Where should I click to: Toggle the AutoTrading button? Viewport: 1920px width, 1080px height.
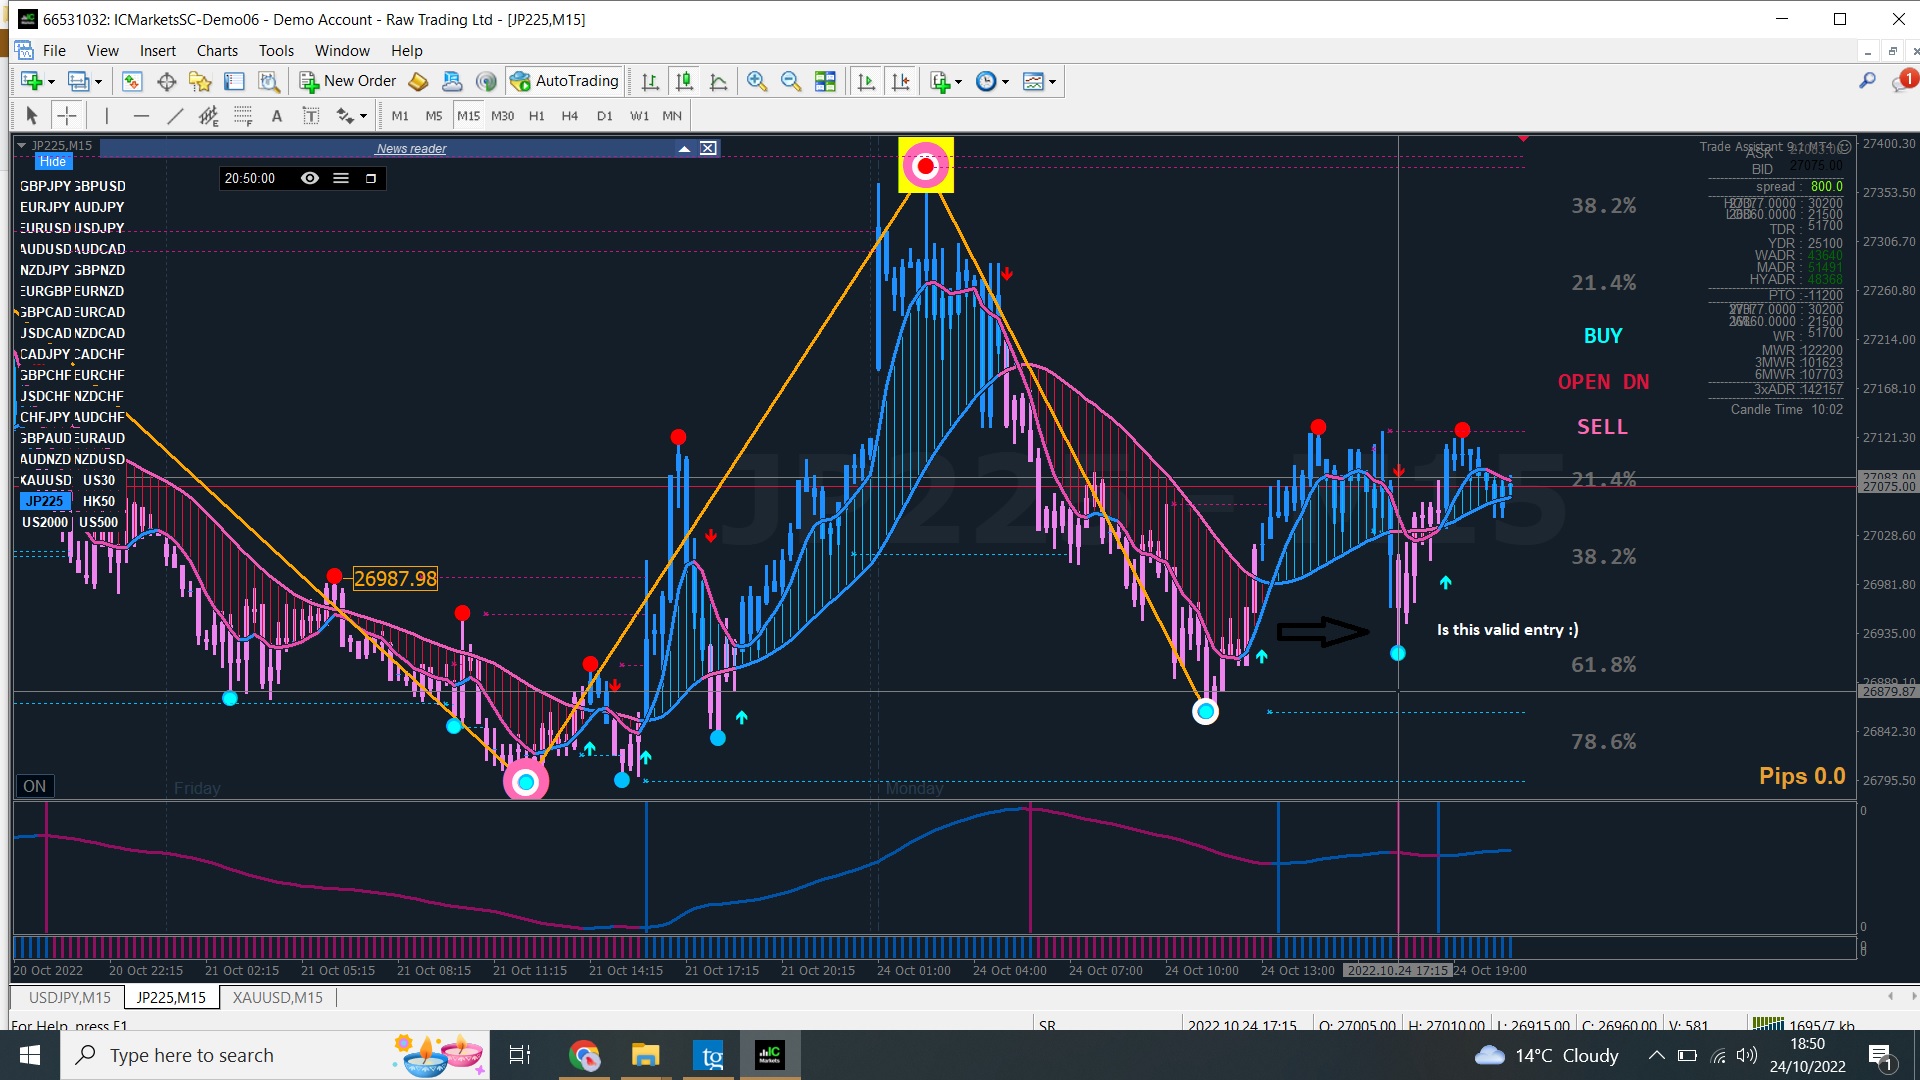(x=565, y=81)
